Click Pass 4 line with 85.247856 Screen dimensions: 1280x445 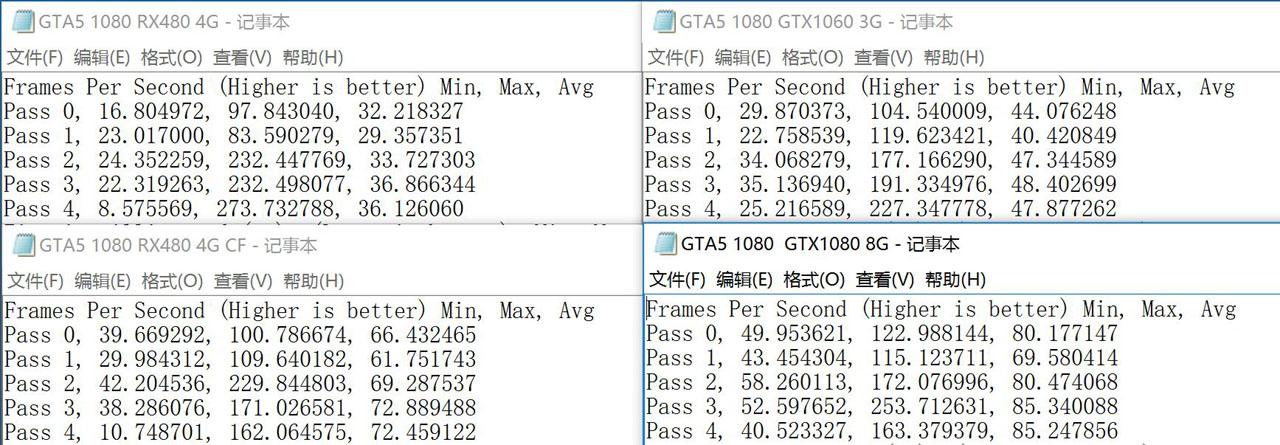883,431
